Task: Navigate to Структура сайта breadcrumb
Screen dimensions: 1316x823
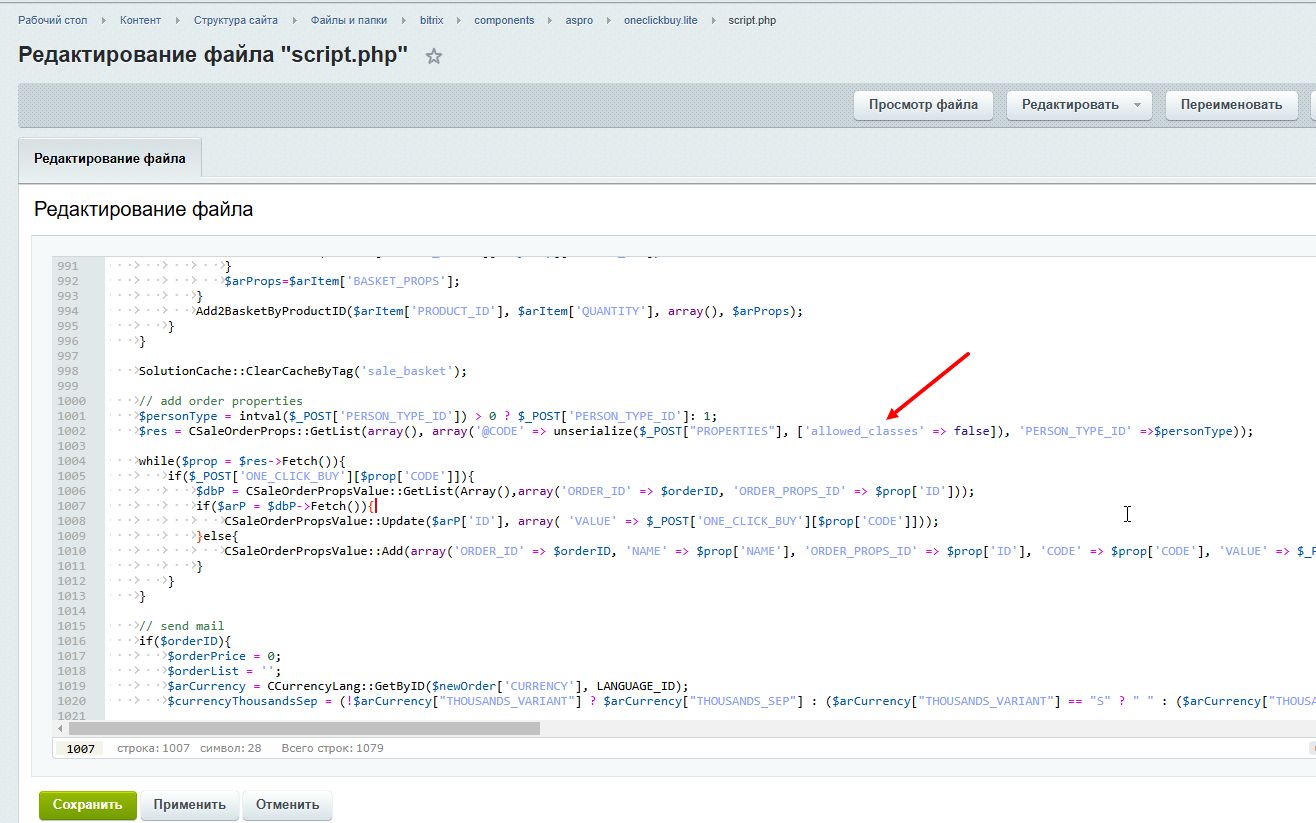Action: [236, 20]
